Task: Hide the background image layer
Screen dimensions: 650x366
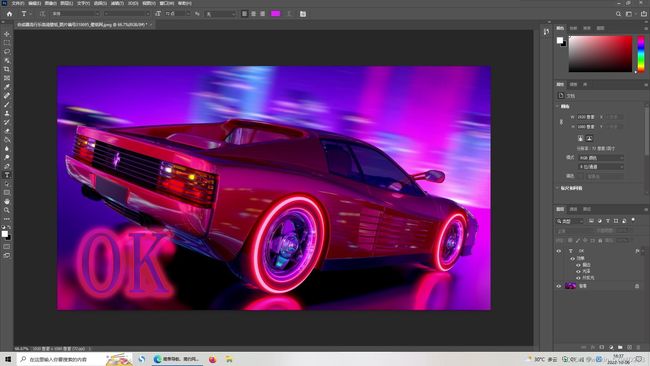Action: click(559, 286)
